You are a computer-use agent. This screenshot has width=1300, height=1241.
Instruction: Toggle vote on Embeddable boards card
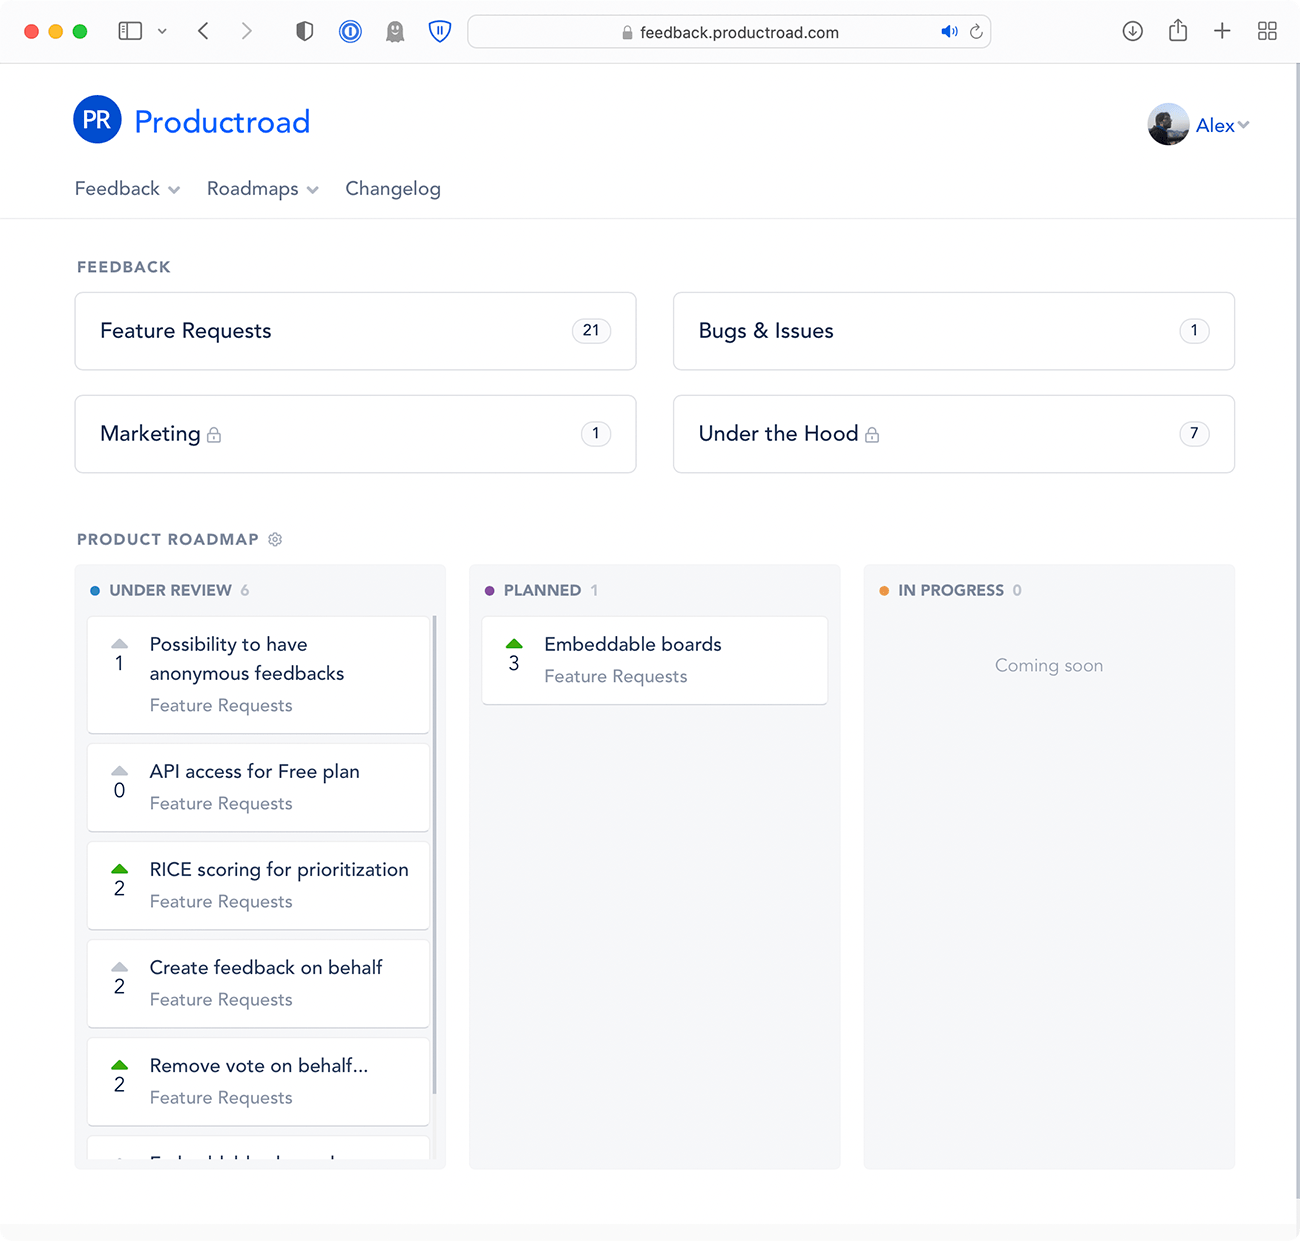tap(514, 644)
